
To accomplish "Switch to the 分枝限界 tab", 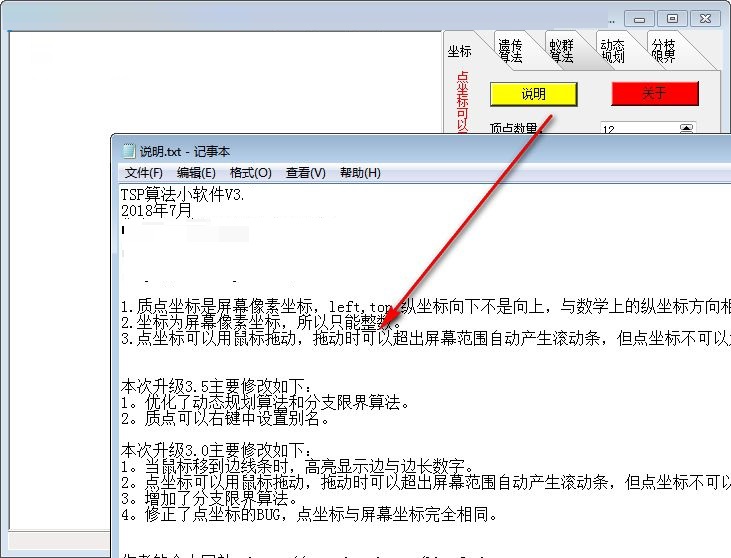I will pos(663,51).
